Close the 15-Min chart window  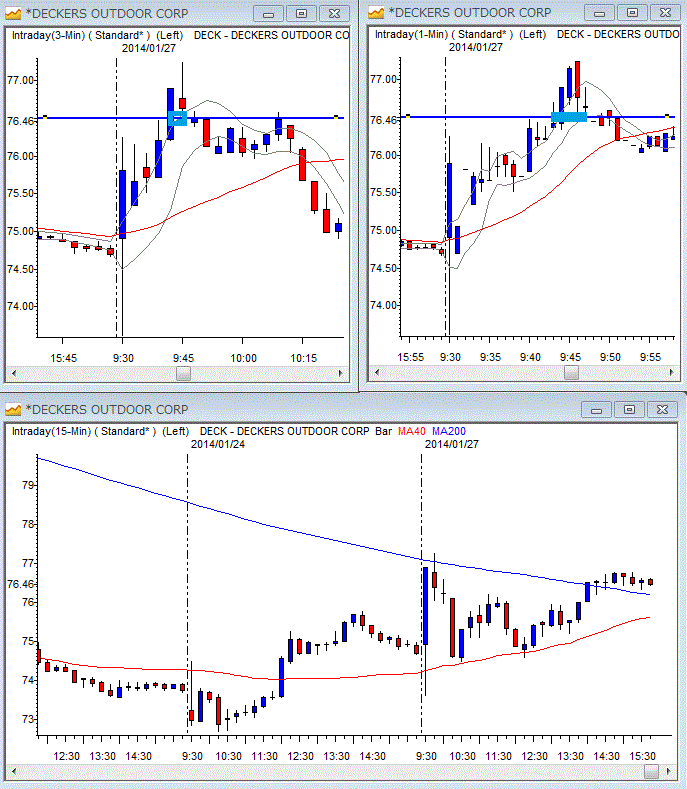click(x=662, y=410)
